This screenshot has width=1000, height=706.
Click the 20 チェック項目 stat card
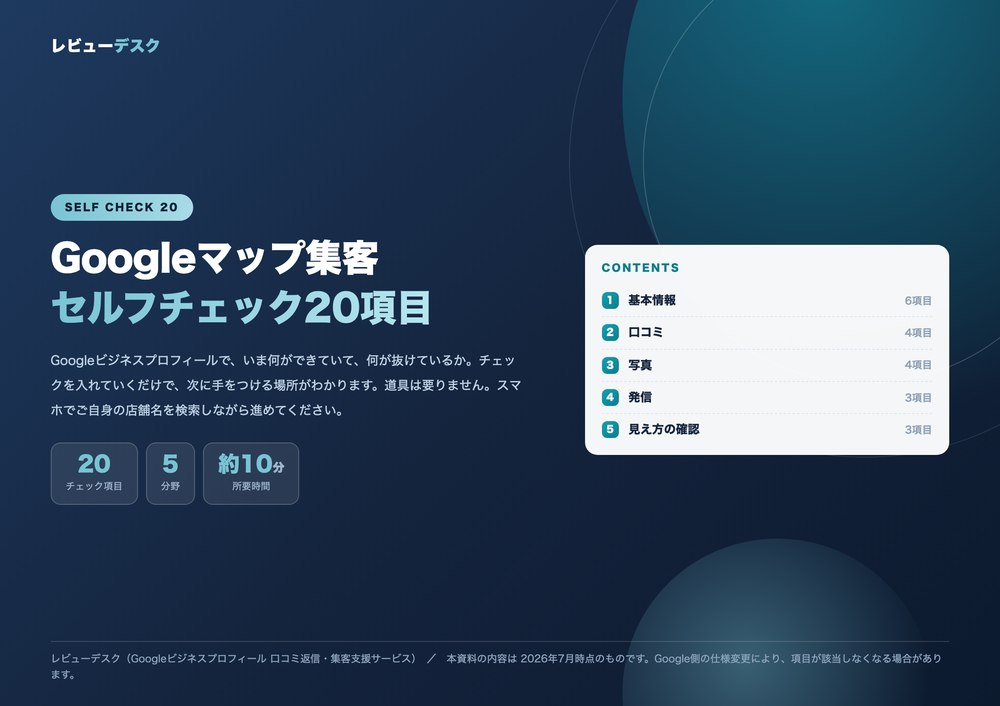(x=94, y=473)
